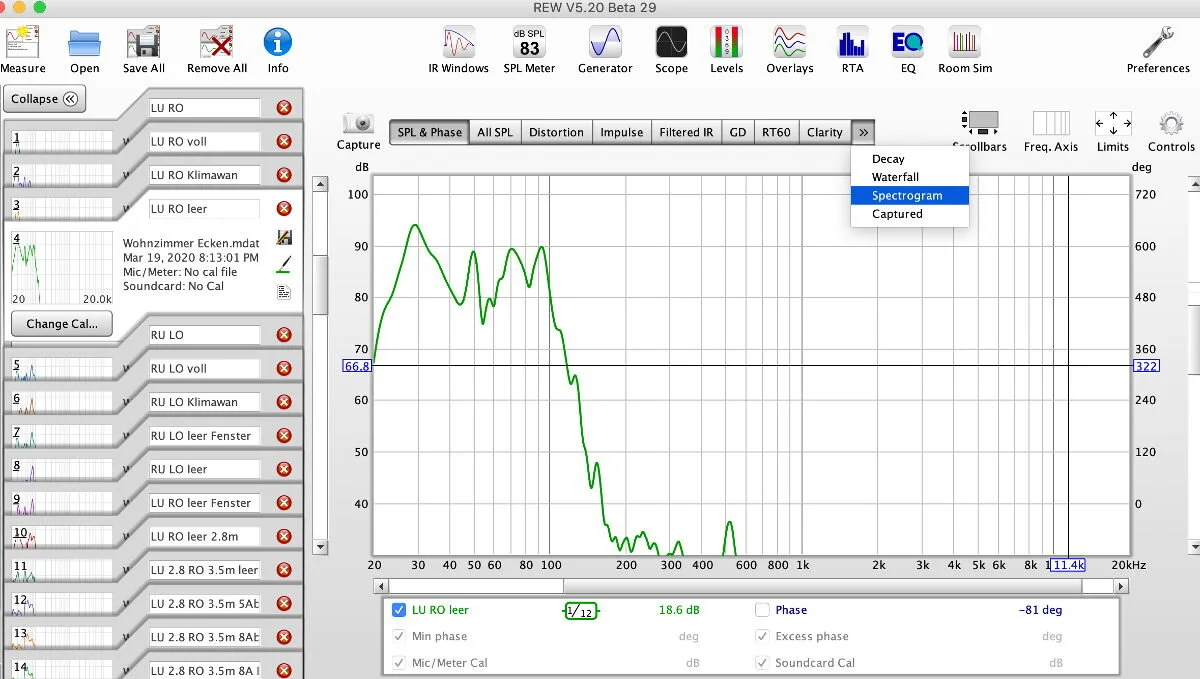Image resolution: width=1200 pixels, height=679 pixels.
Task: Uncheck the LU RO leer trace checkbox
Action: [x=400, y=610]
